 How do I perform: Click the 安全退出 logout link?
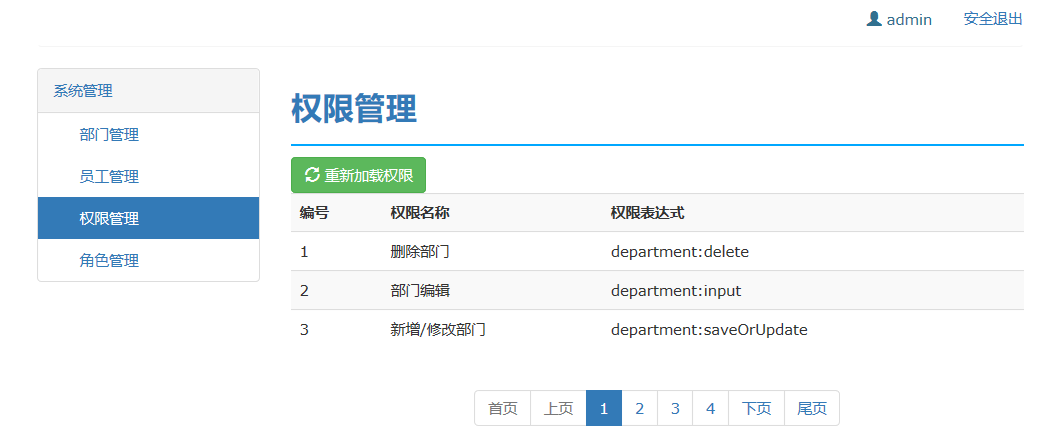coord(992,19)
